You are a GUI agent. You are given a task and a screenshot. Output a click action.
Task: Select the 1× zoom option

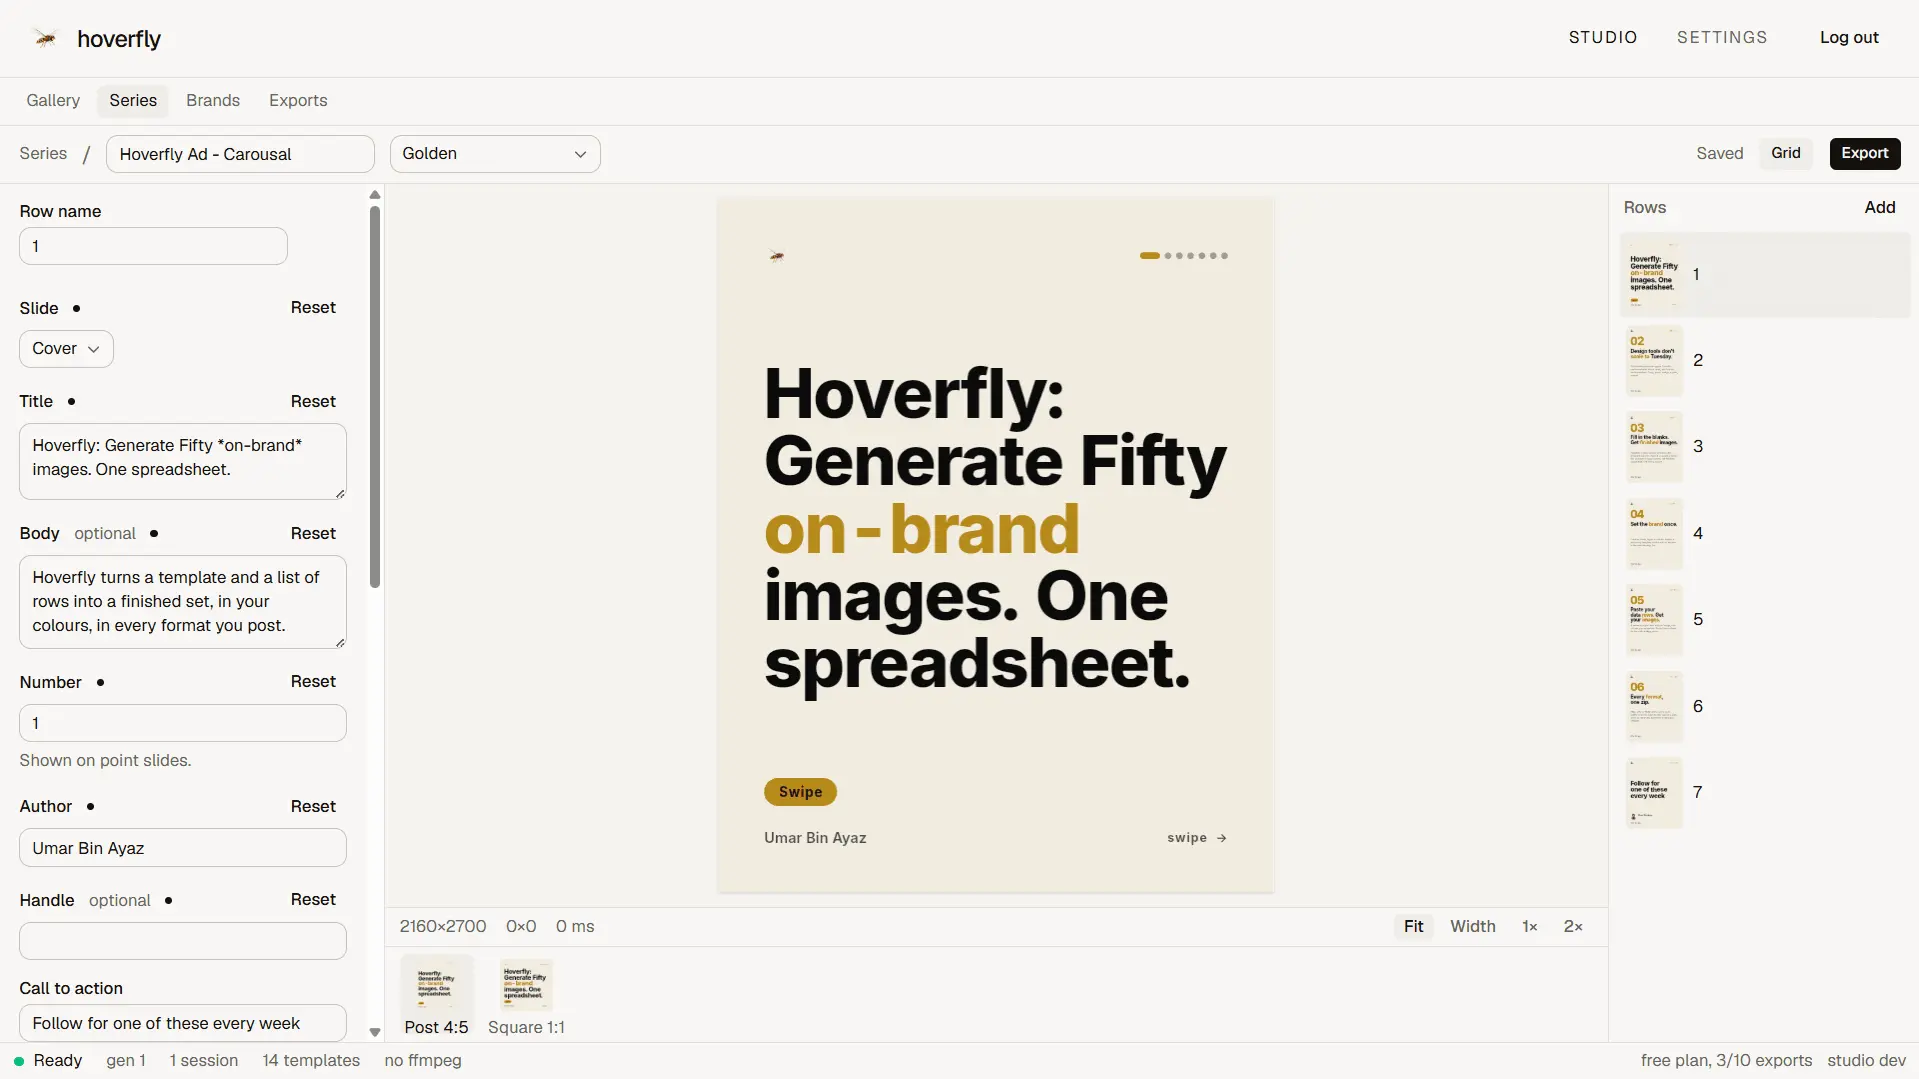(1529, 927)
